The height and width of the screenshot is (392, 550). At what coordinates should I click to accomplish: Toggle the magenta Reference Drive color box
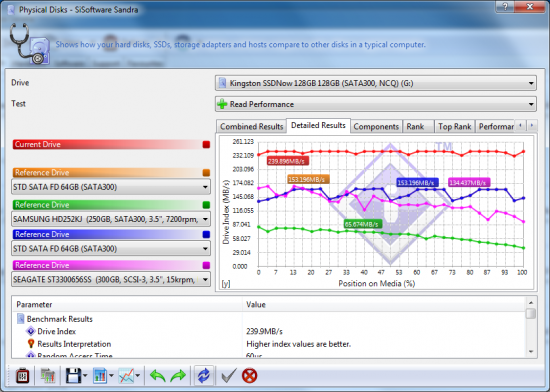click(x=206, y=265)
